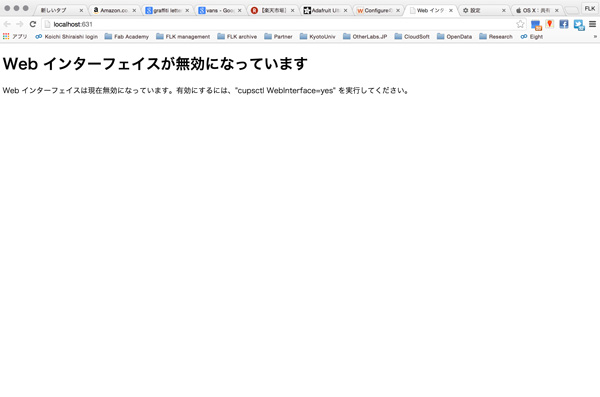The width and height of the screenshot is (600, 397).
Task: Expand the FLK archive bookmark folder
Action: (x=237, y=36)
